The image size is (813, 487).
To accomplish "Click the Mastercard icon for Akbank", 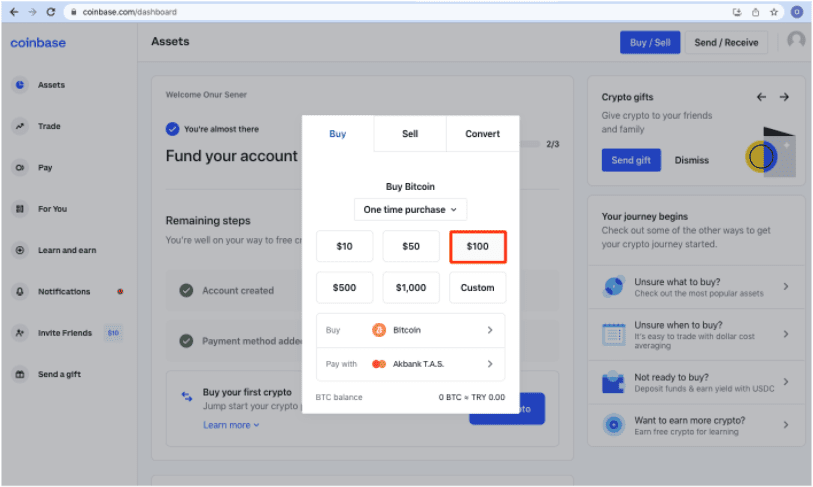I will 379,364.
